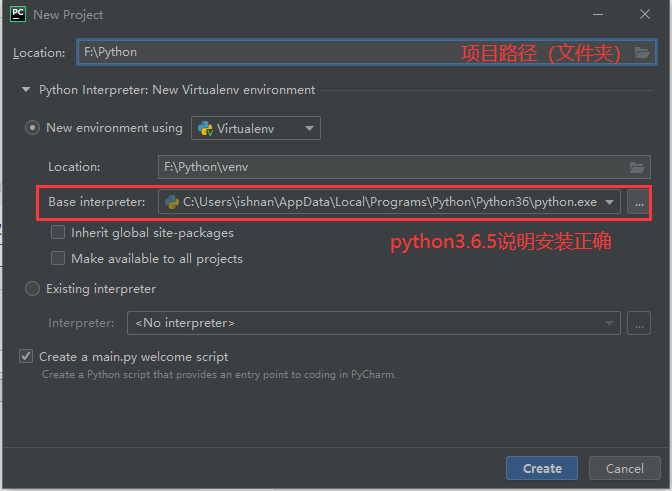Select the New environment using radio button
Image resolution: width=672 pixels, height=491 pixels.
click(33, 128)
